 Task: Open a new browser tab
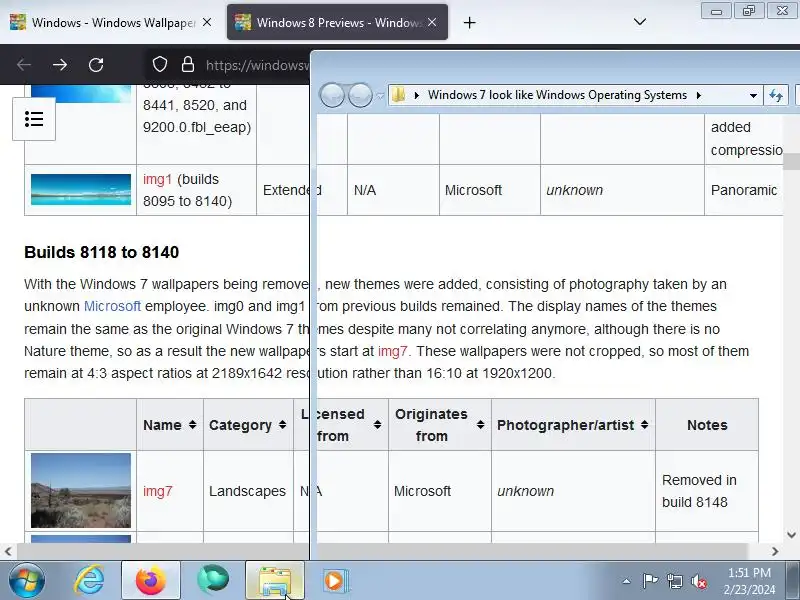click(x=469, y=22)
